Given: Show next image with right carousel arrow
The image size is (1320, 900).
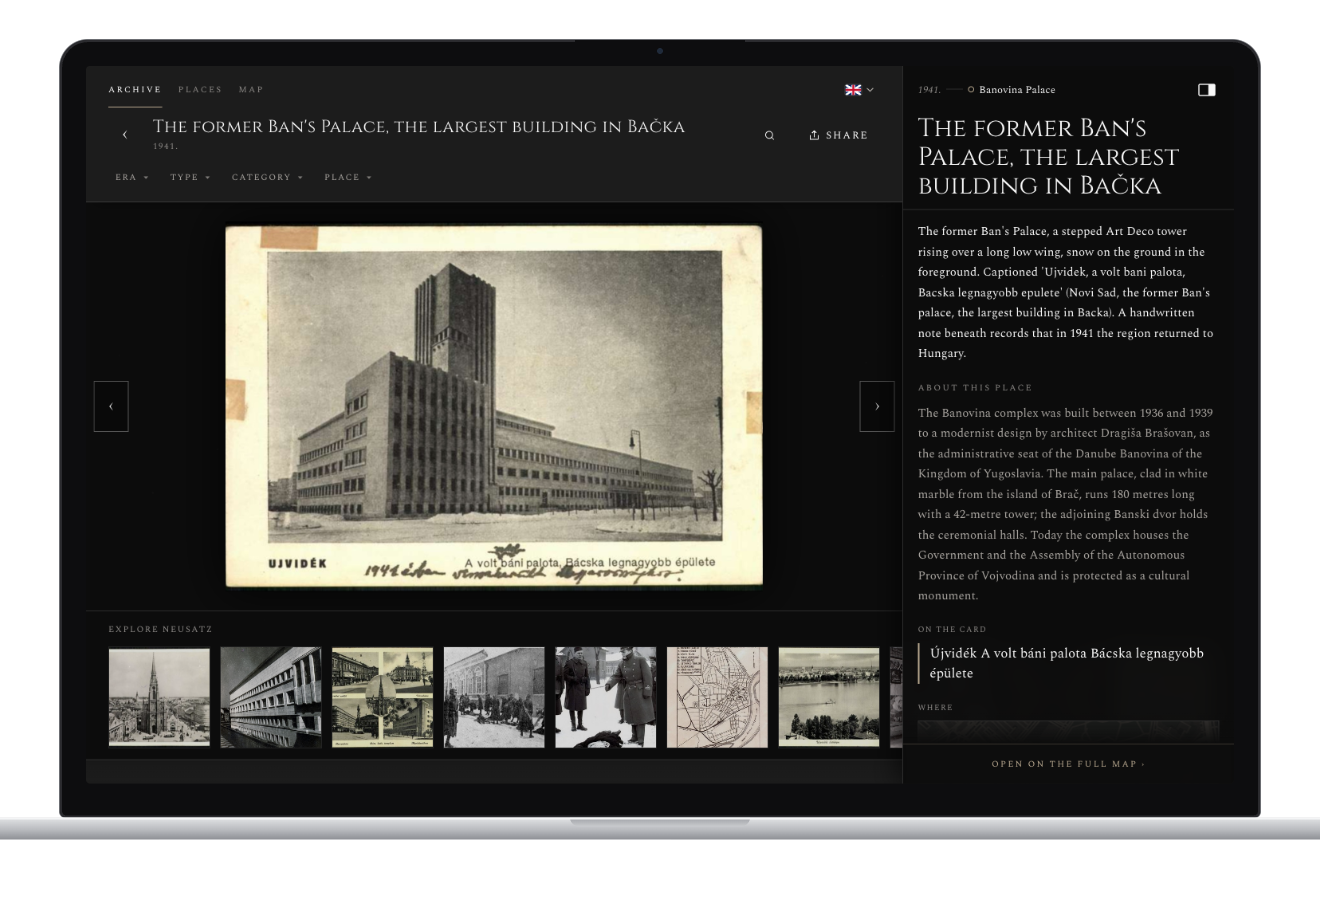Looking at the screenshot, I should (877, 406).
